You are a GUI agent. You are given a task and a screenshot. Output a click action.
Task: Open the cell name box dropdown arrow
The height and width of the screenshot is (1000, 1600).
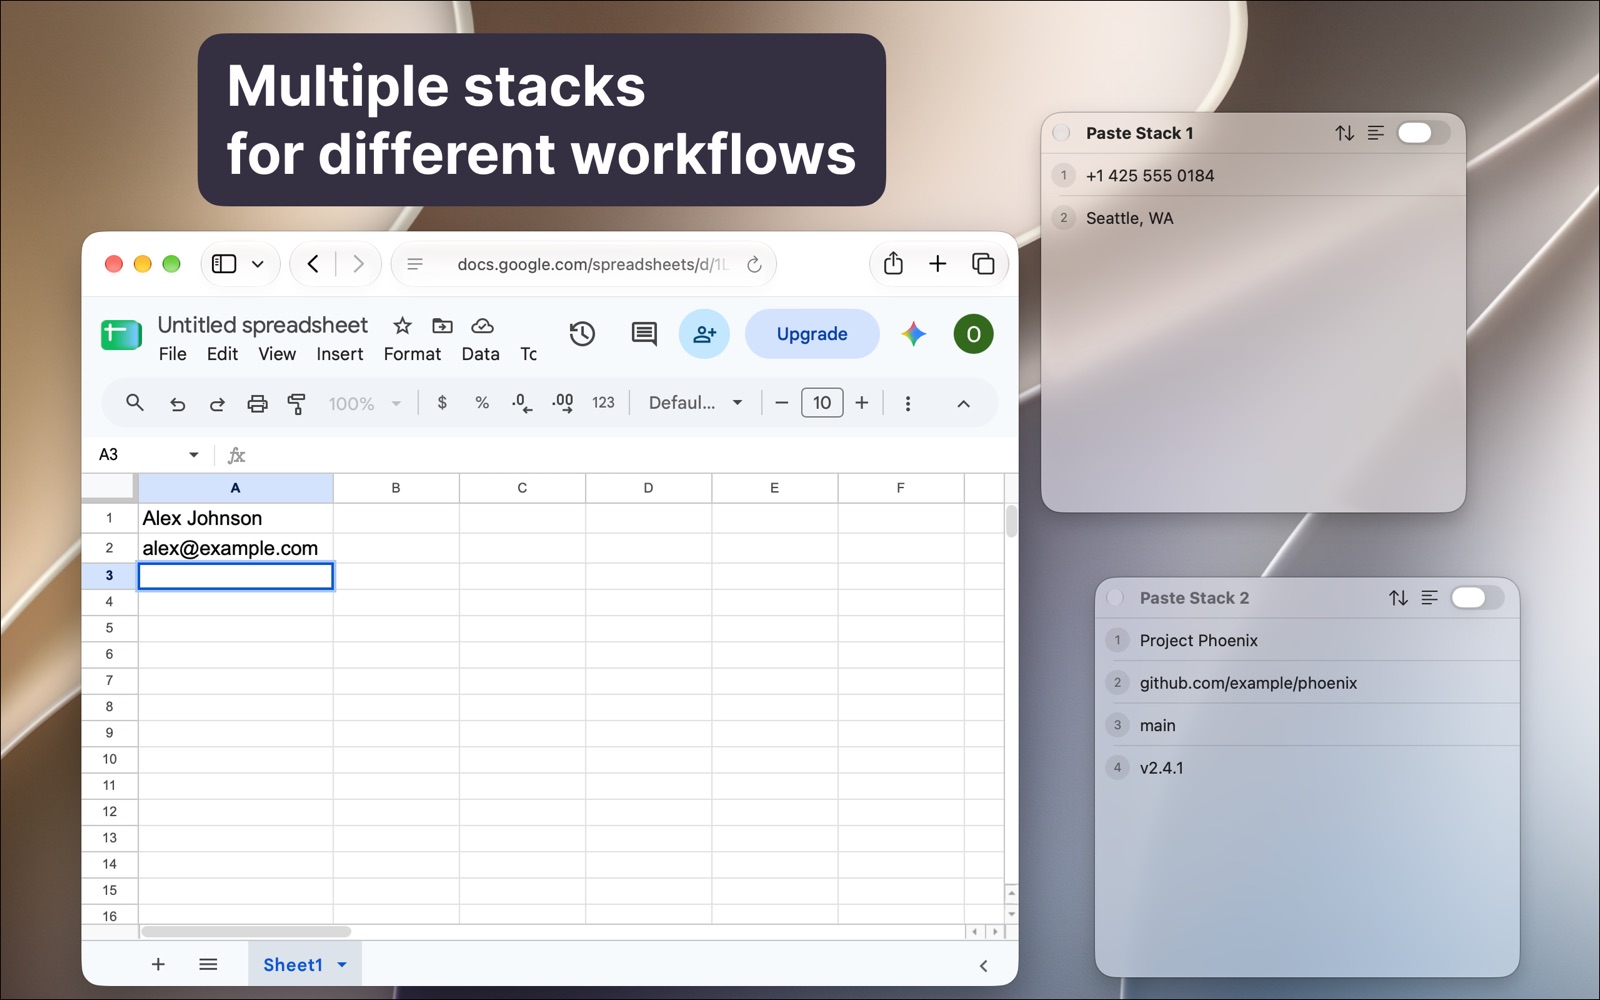193,455
